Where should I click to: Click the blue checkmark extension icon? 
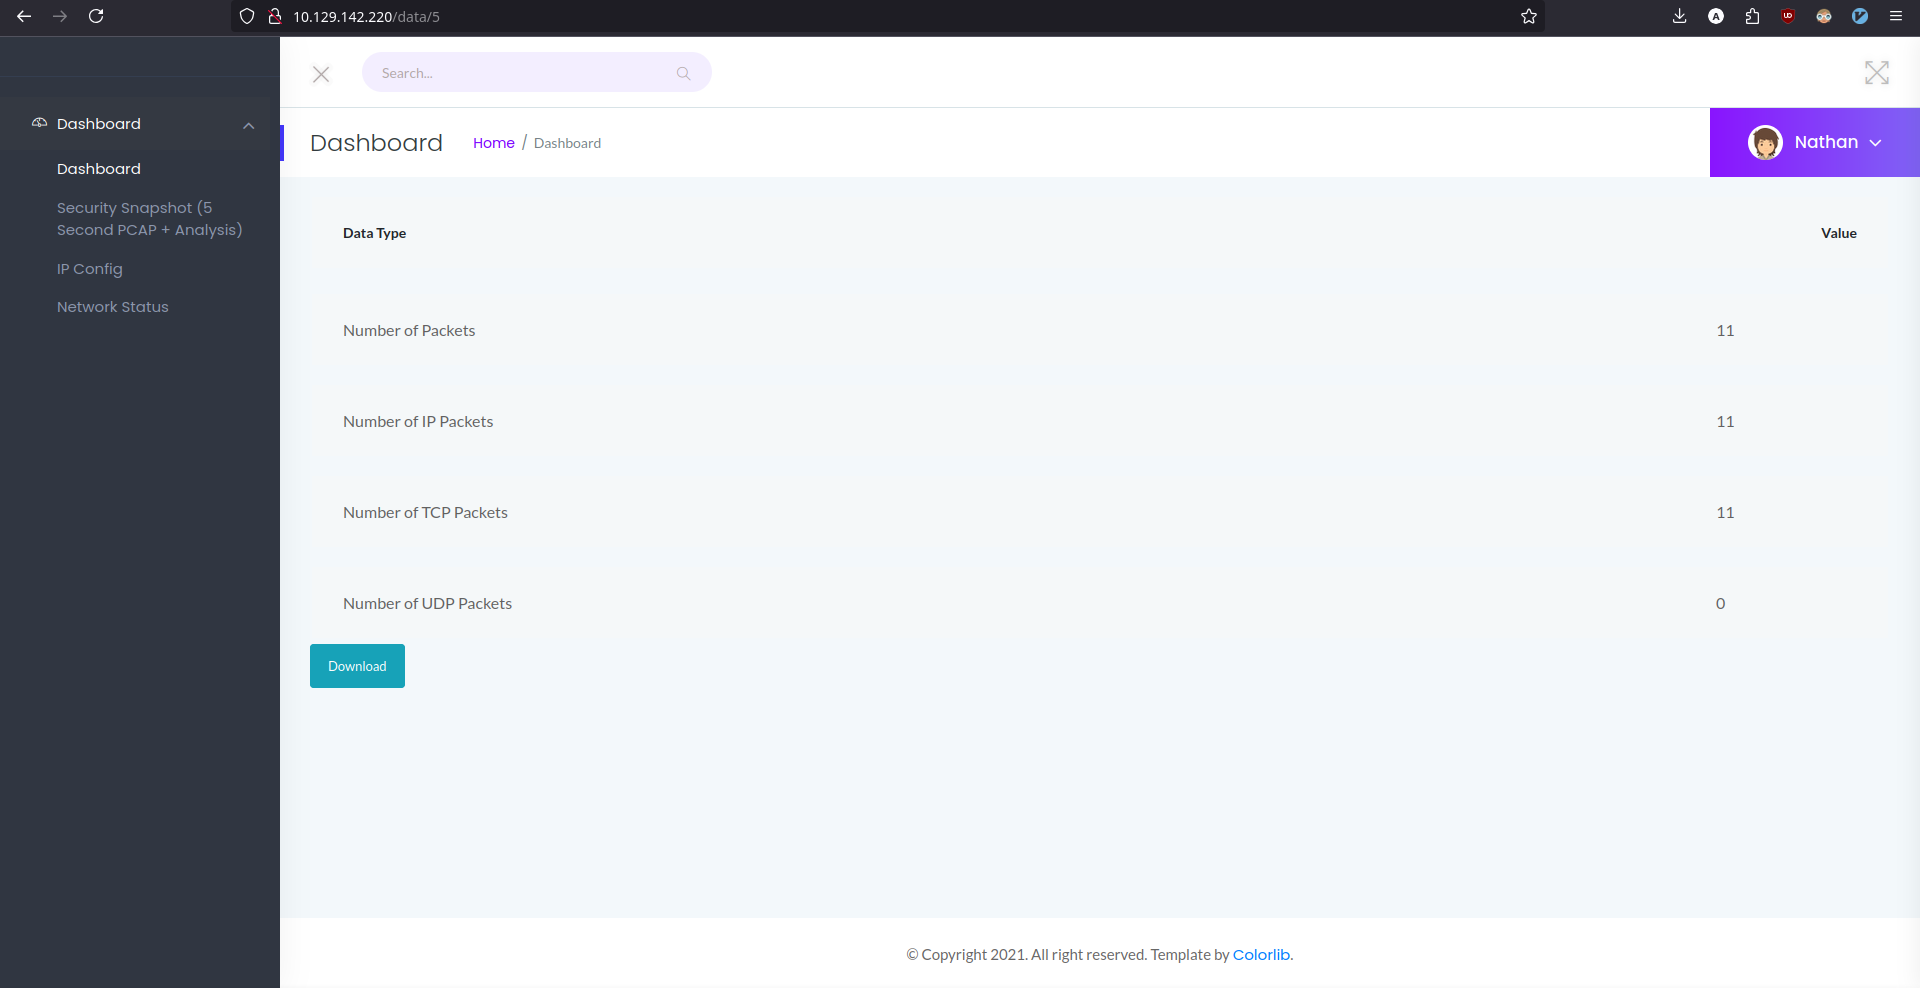coord(1860,16)
